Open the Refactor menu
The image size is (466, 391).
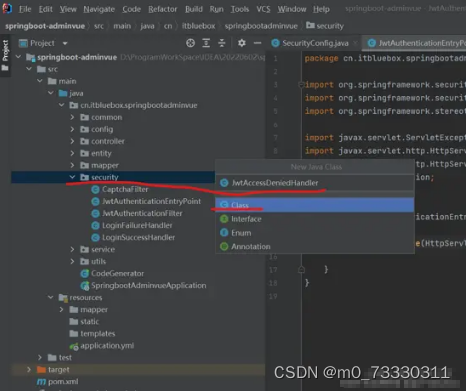[163, 9]
